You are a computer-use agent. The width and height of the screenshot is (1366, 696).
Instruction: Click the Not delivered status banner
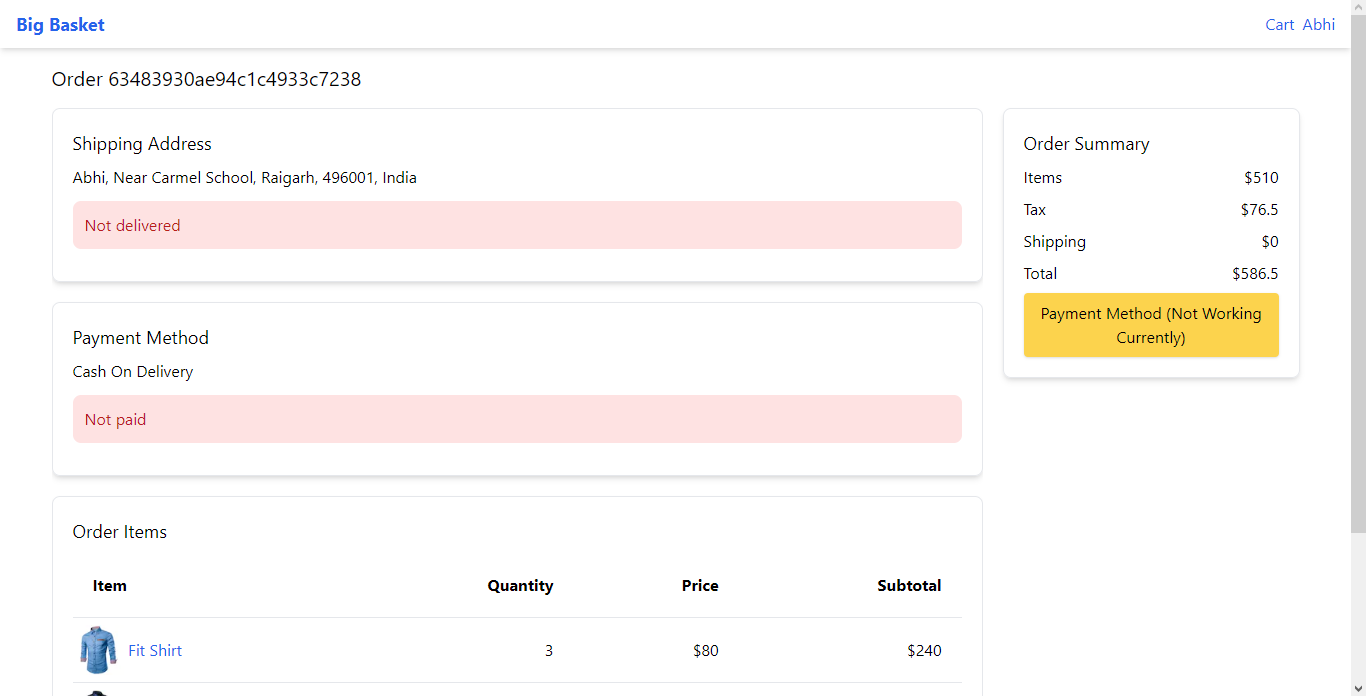tap(517, 225)
